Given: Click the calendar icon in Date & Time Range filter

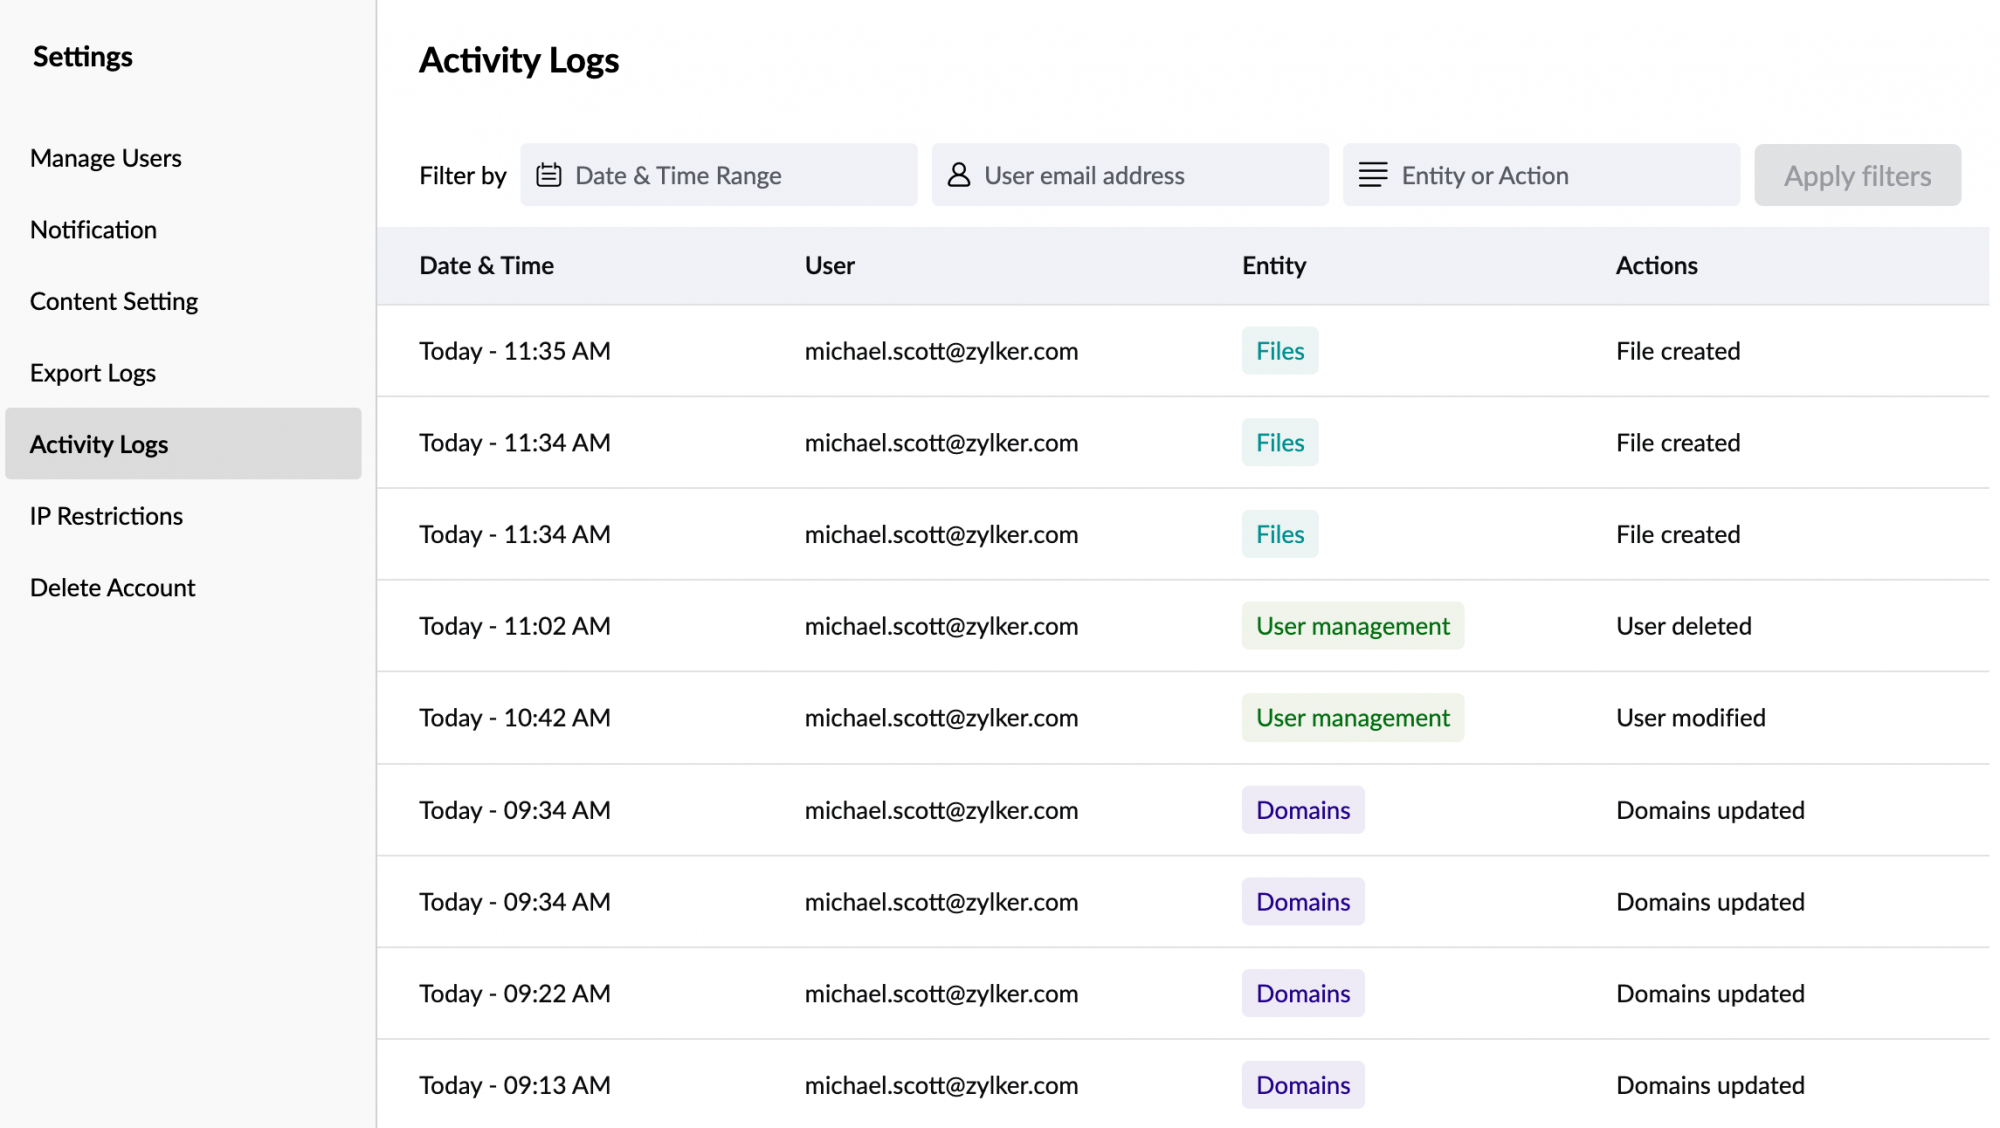Looking at the screenshot, I should click(x=548, y=174).
